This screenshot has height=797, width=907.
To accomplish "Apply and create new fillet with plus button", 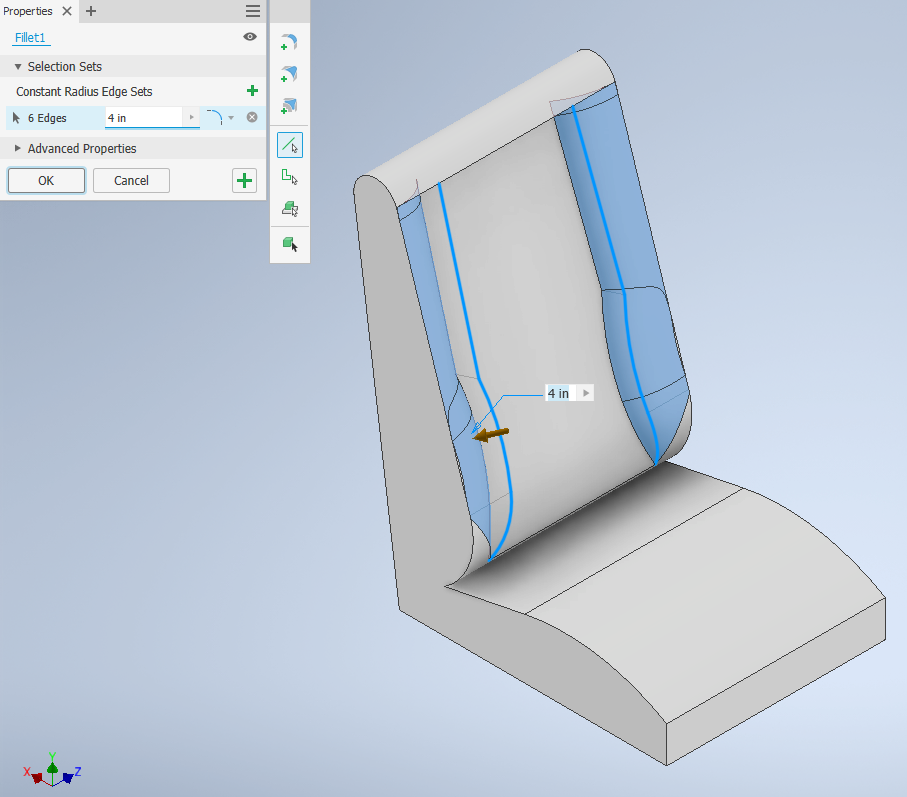I will pos(245,180).
